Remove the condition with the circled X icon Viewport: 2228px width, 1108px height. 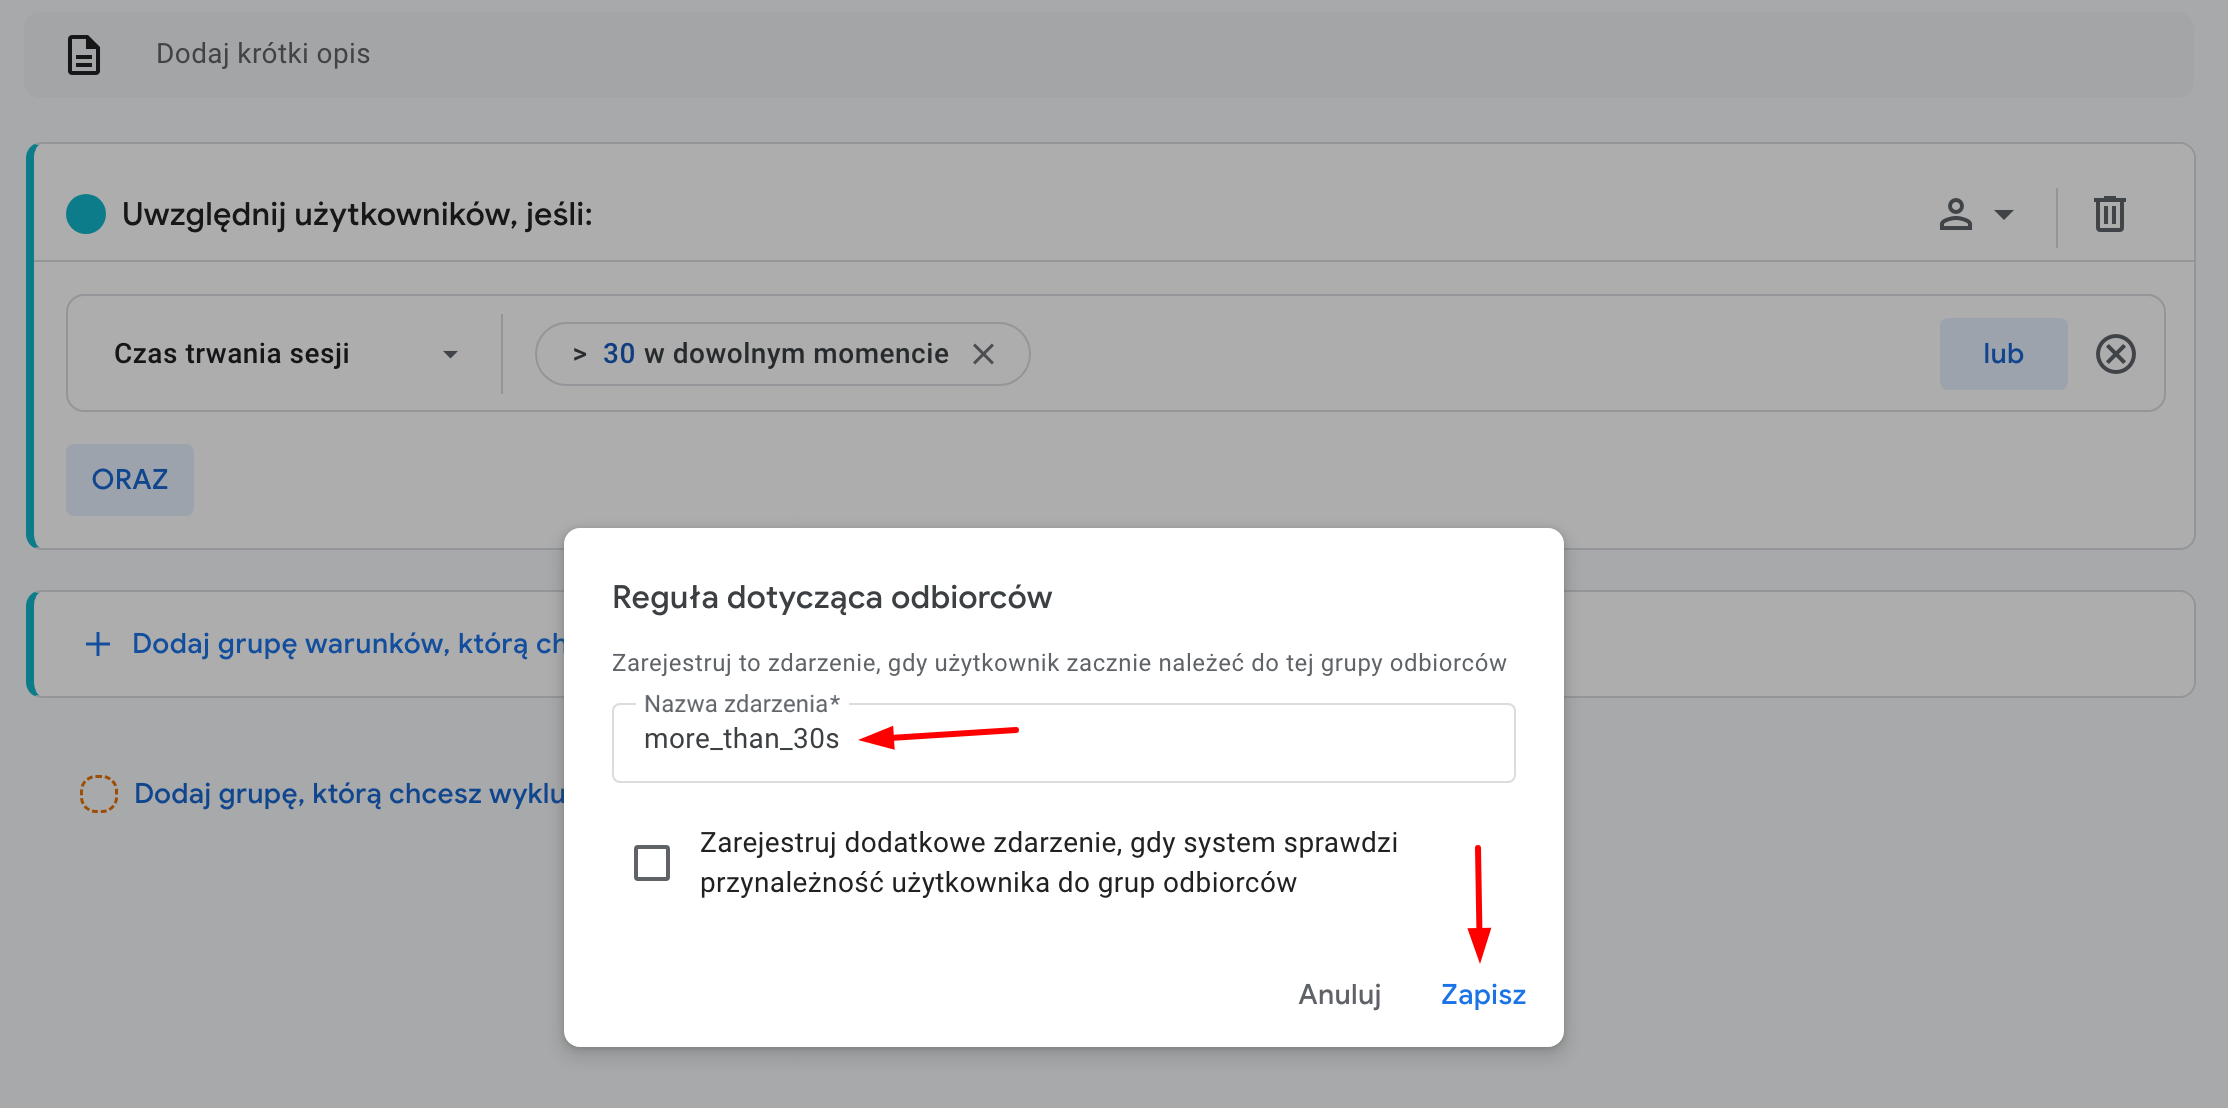click(2115, 354)
